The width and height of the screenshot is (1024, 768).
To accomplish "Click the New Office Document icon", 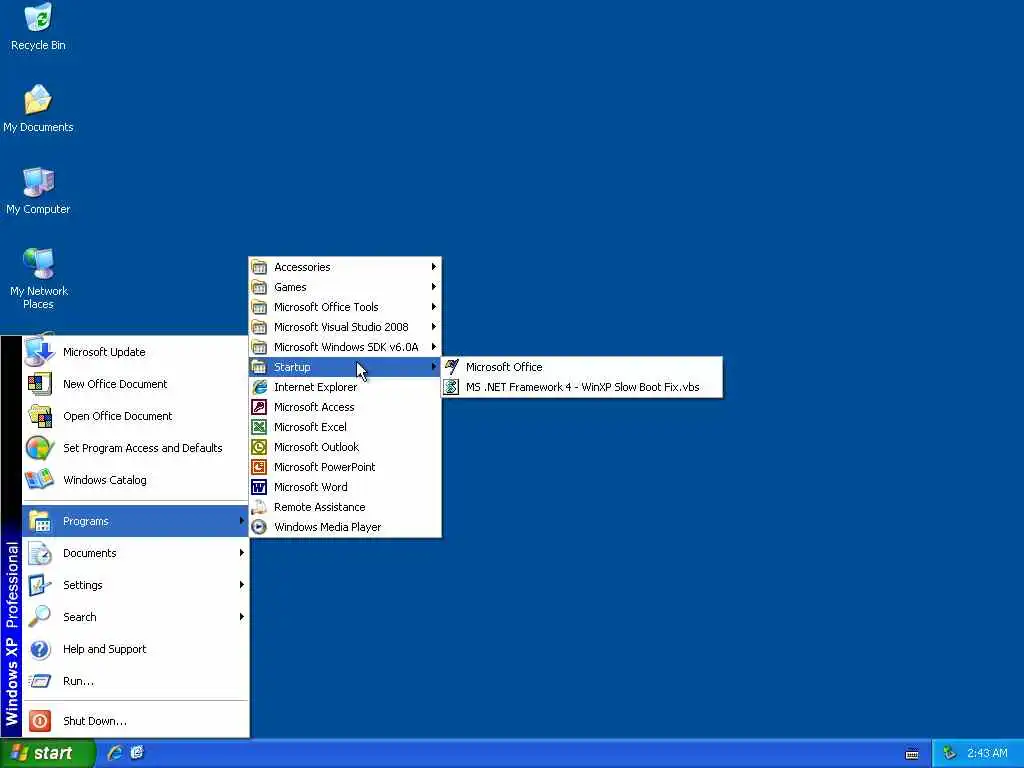I will 39,384.
